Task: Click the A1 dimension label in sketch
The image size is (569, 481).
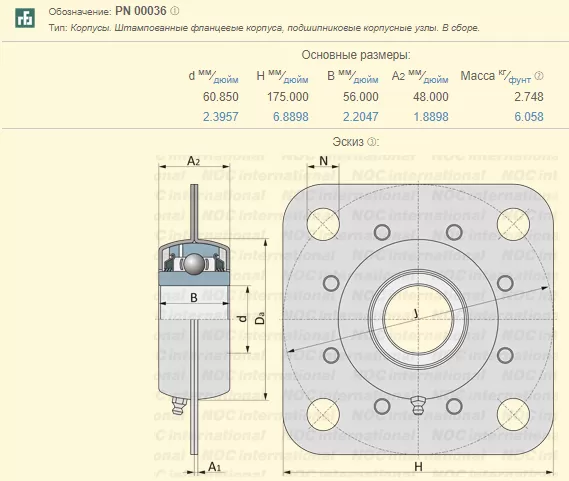Action: pyautogui.click(x=214, y=467)
